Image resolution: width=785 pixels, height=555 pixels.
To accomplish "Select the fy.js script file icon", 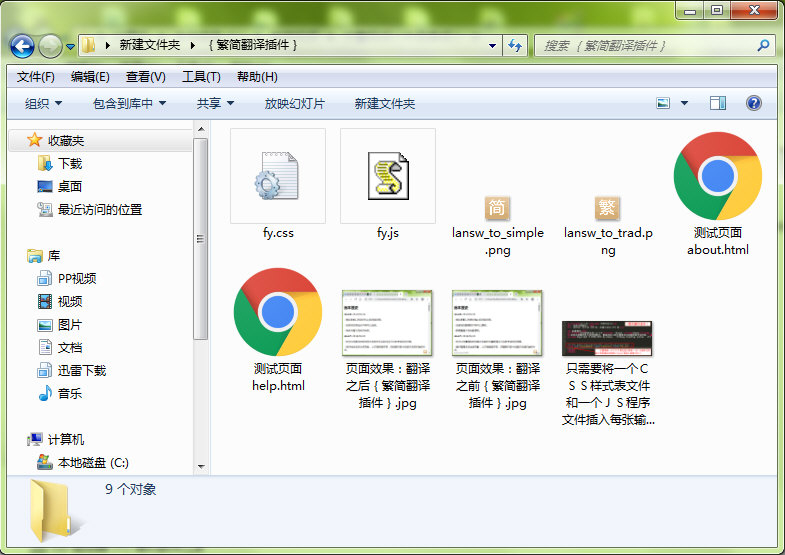I will [388, 176].
